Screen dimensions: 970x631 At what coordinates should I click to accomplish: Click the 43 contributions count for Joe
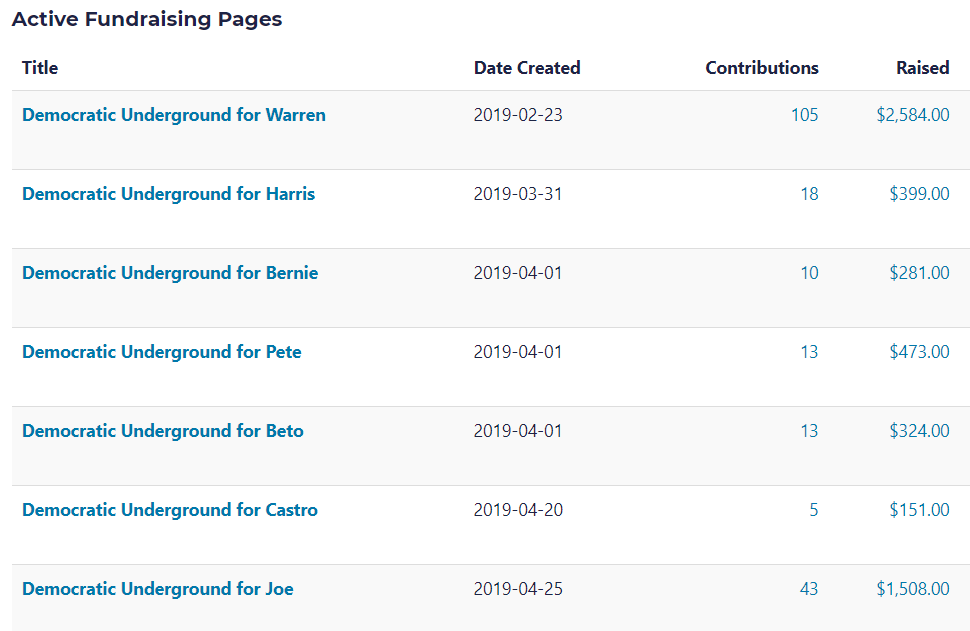pyautogui.click(x=809, y=589)
